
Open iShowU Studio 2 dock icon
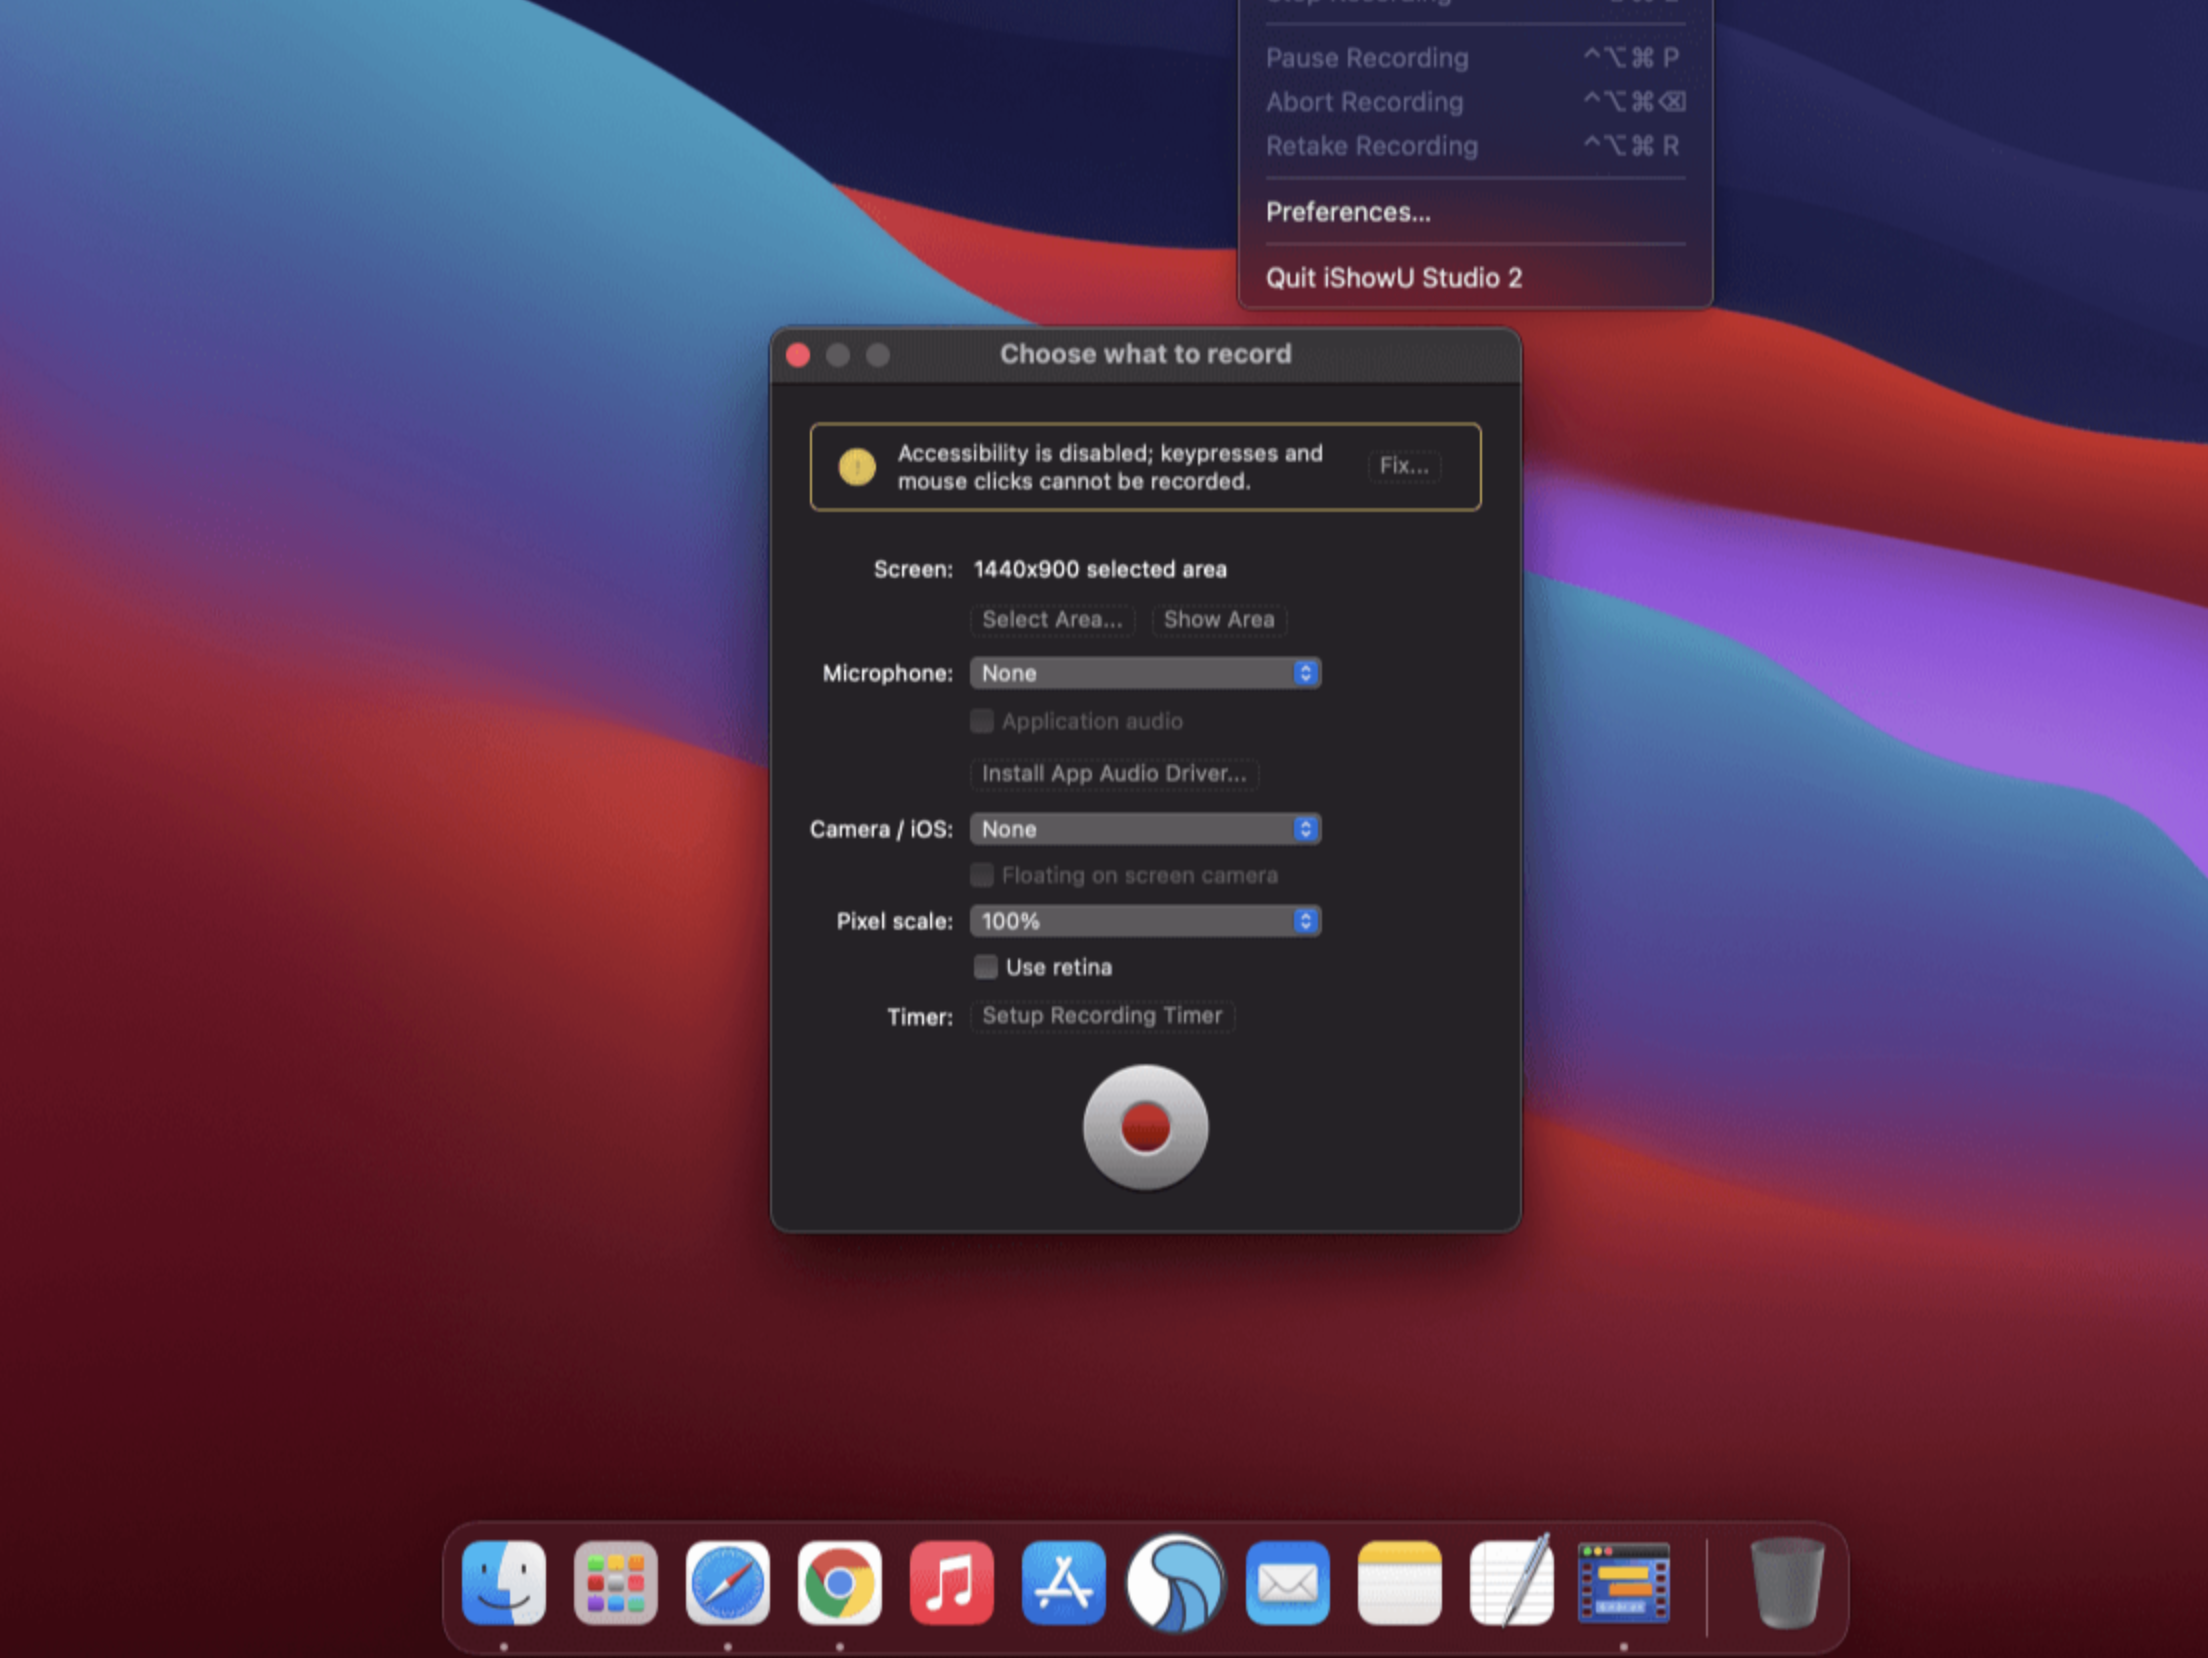[x=1624, y=1583]
